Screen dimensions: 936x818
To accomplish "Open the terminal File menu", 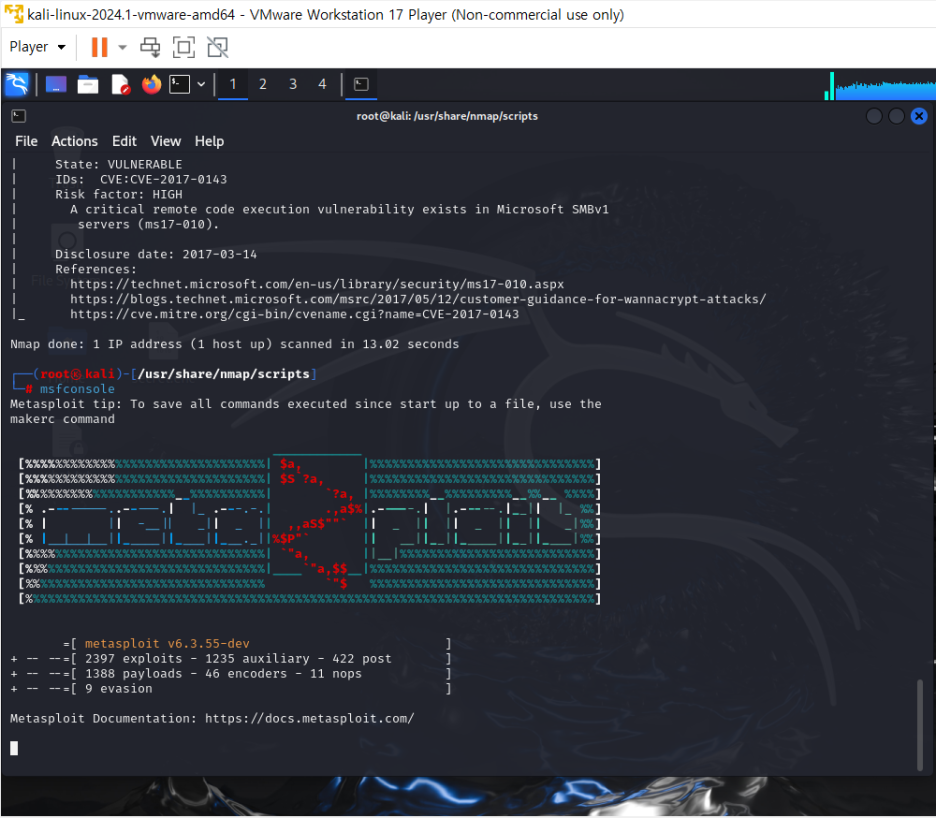I will (26, 141).
